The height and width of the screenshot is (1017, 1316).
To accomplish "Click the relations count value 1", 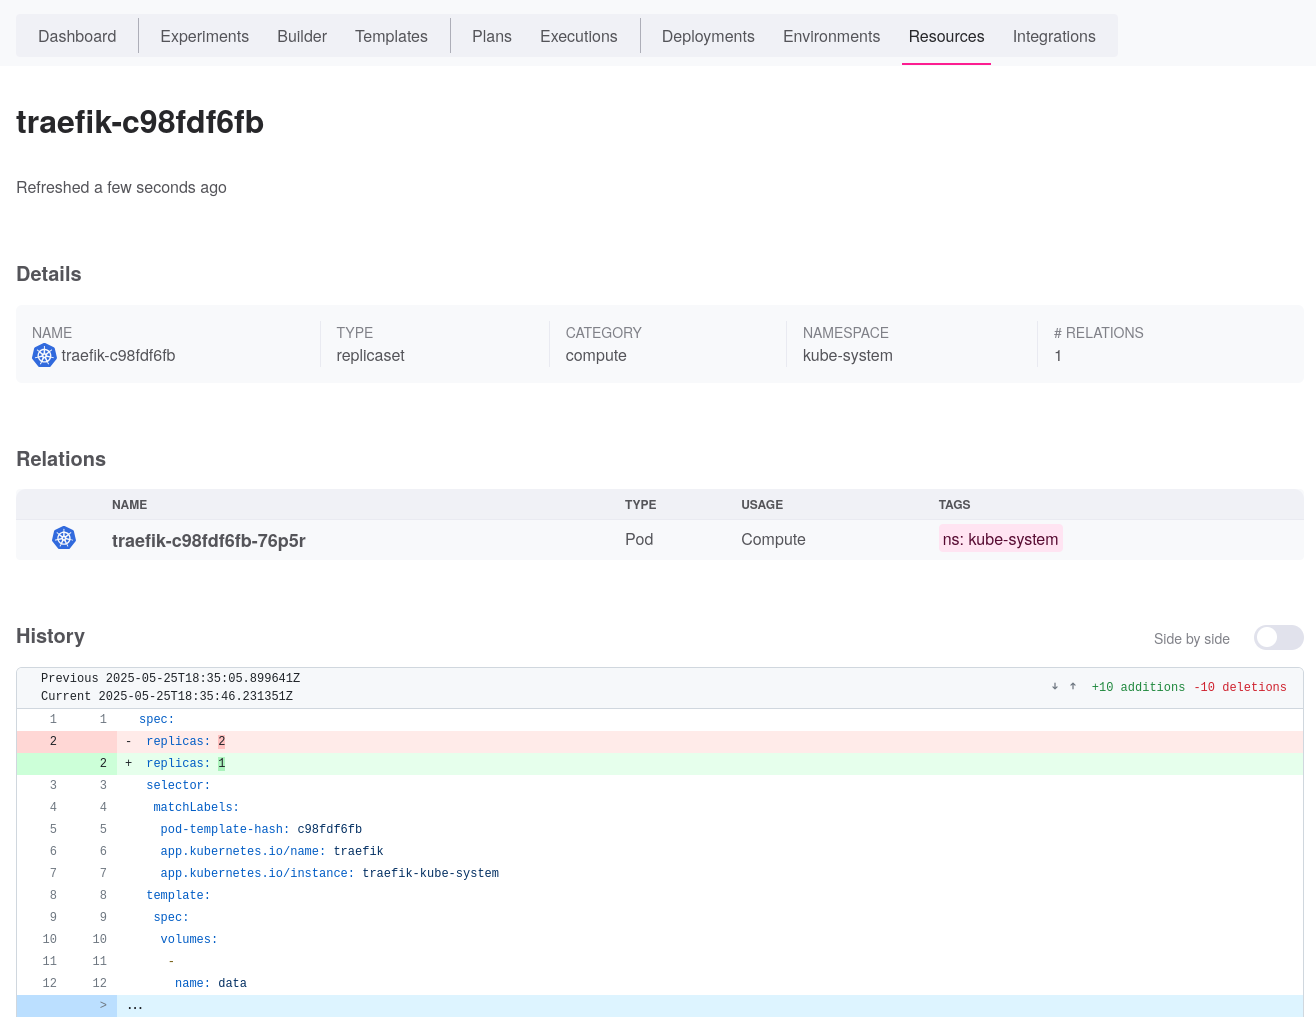I will pos(1058,355).
